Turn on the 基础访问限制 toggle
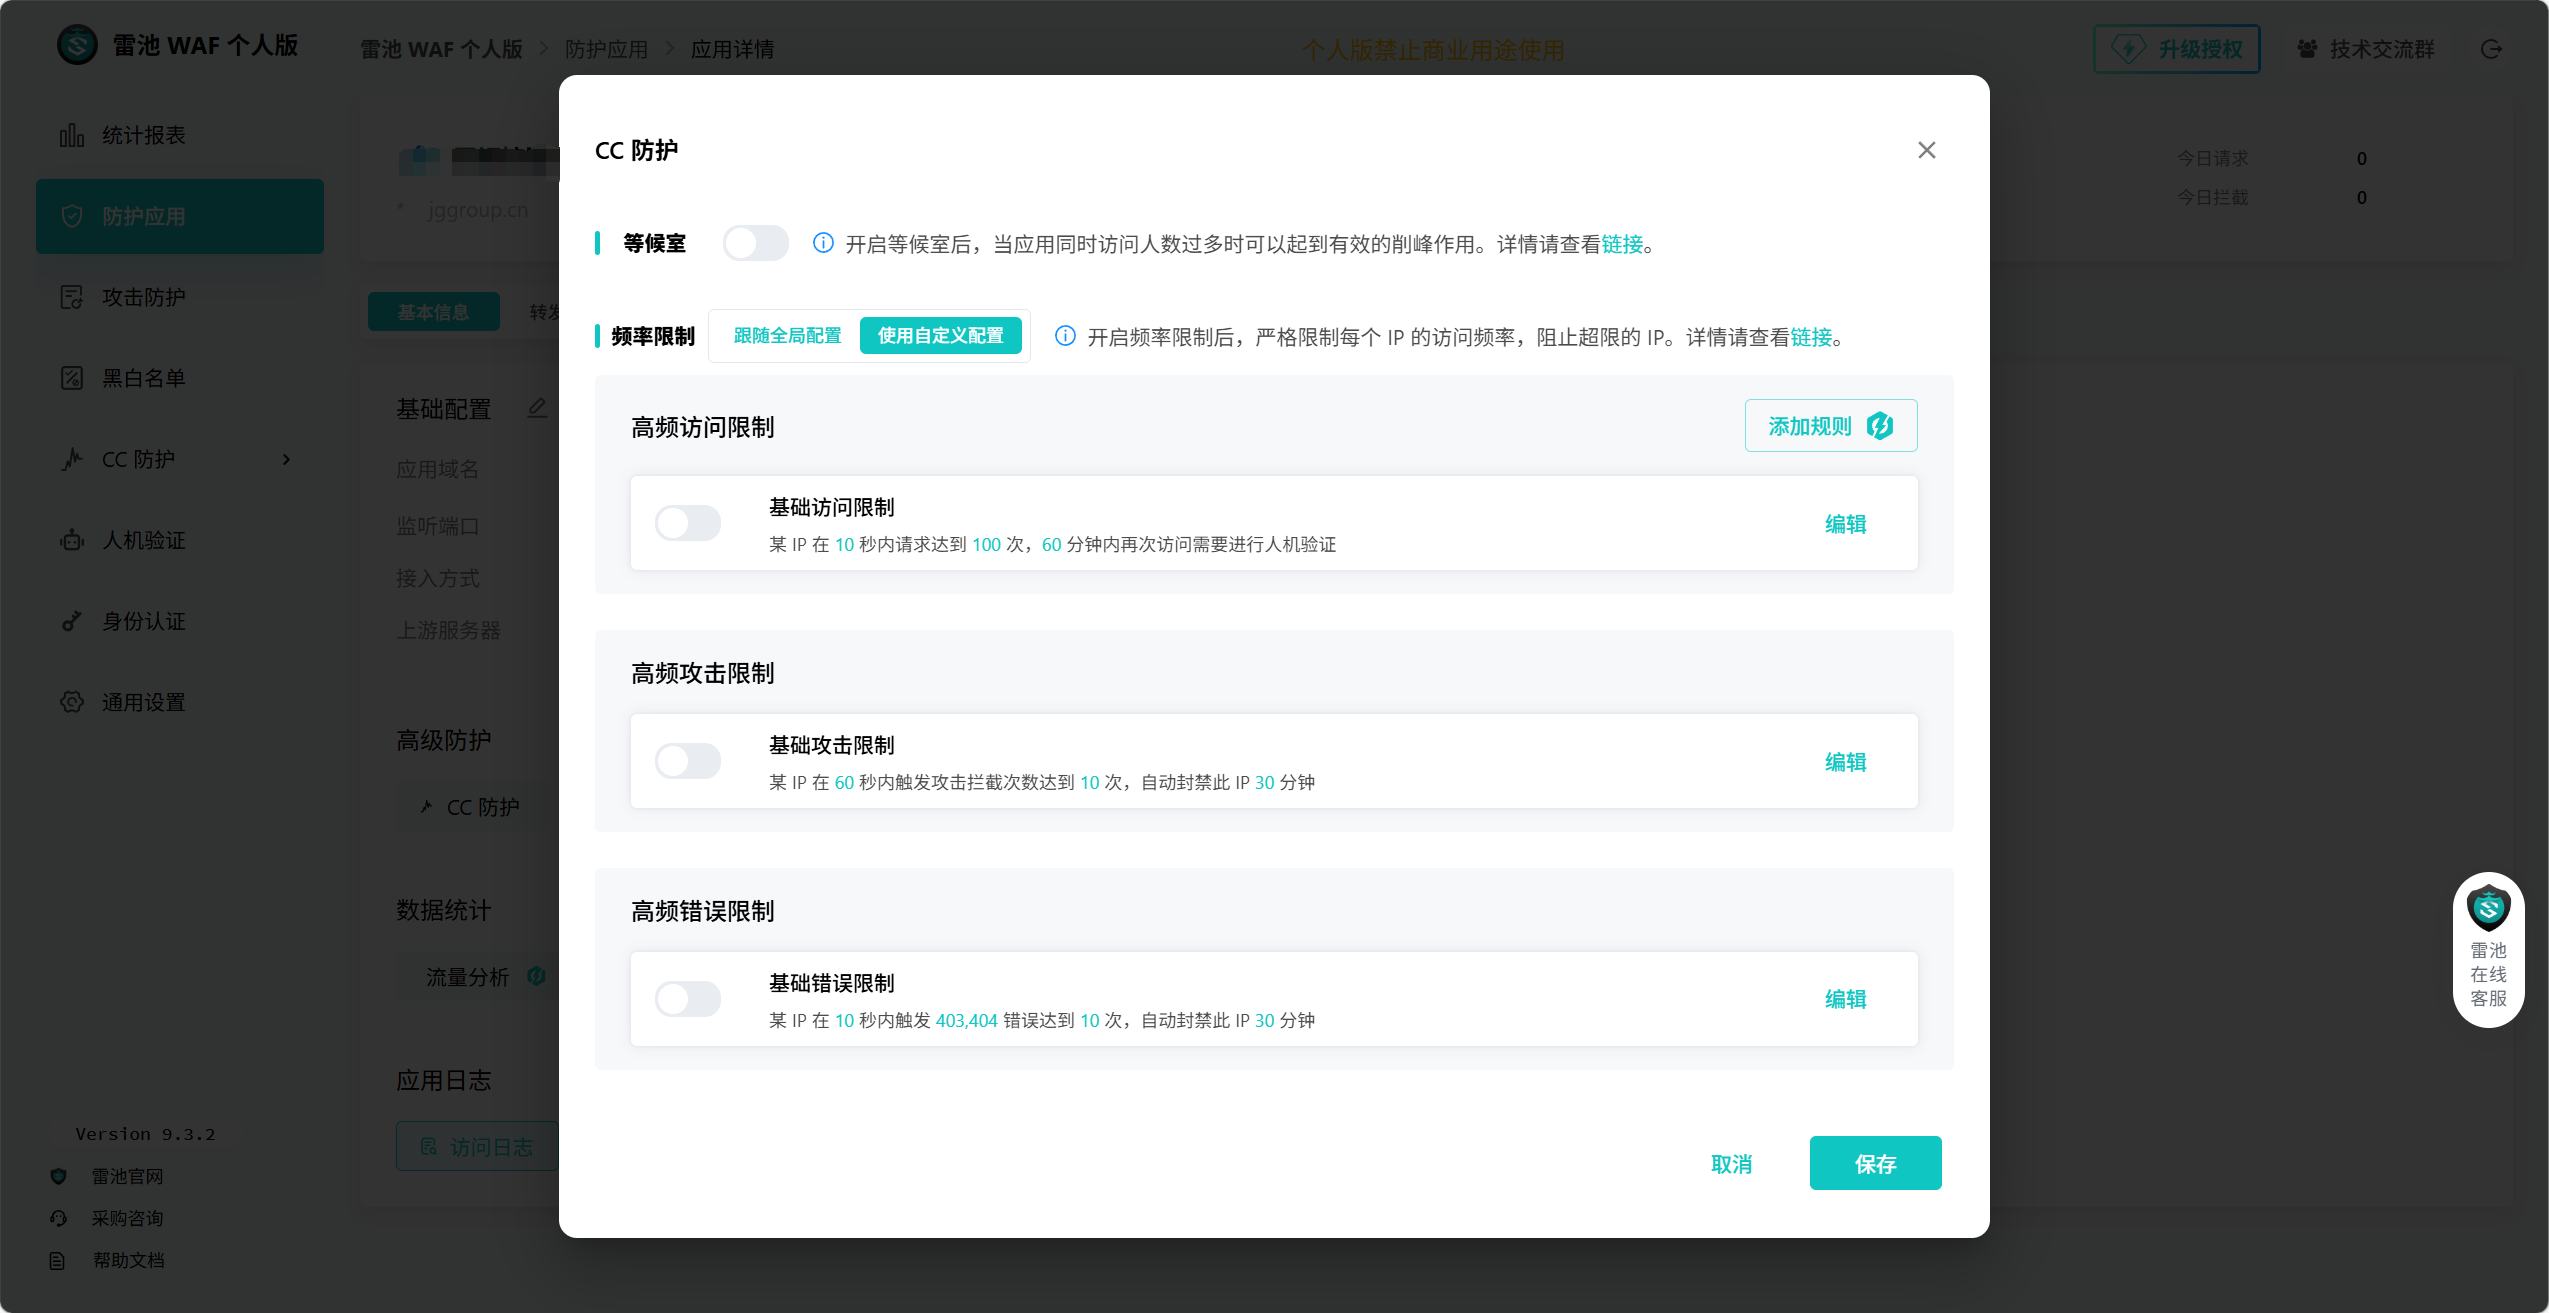 click(688, 523)
